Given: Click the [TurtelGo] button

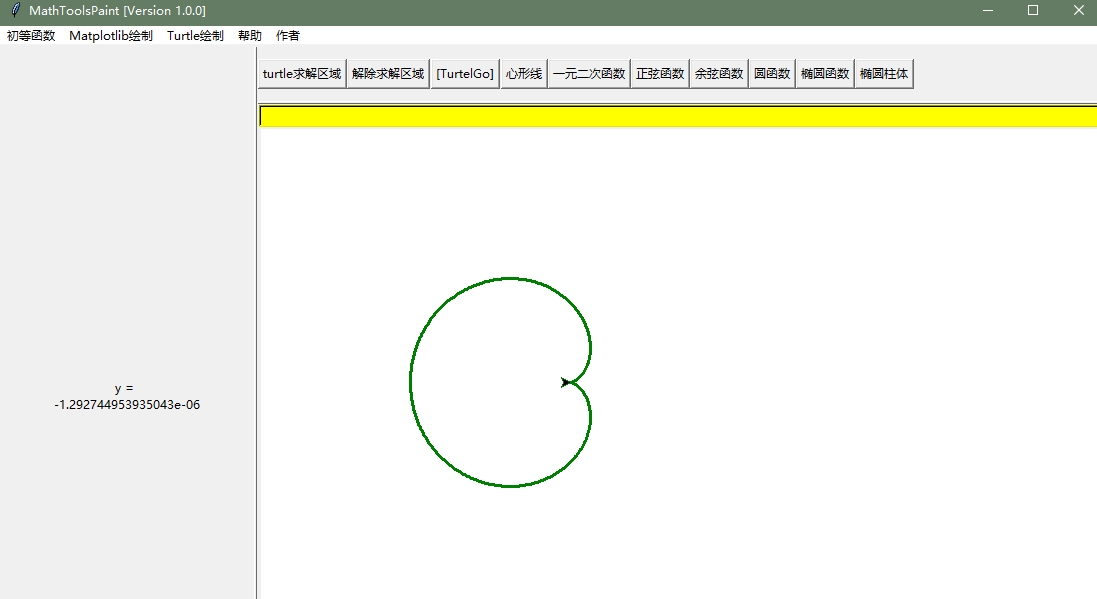Looking at the screenshot, I should pos(465,73).
